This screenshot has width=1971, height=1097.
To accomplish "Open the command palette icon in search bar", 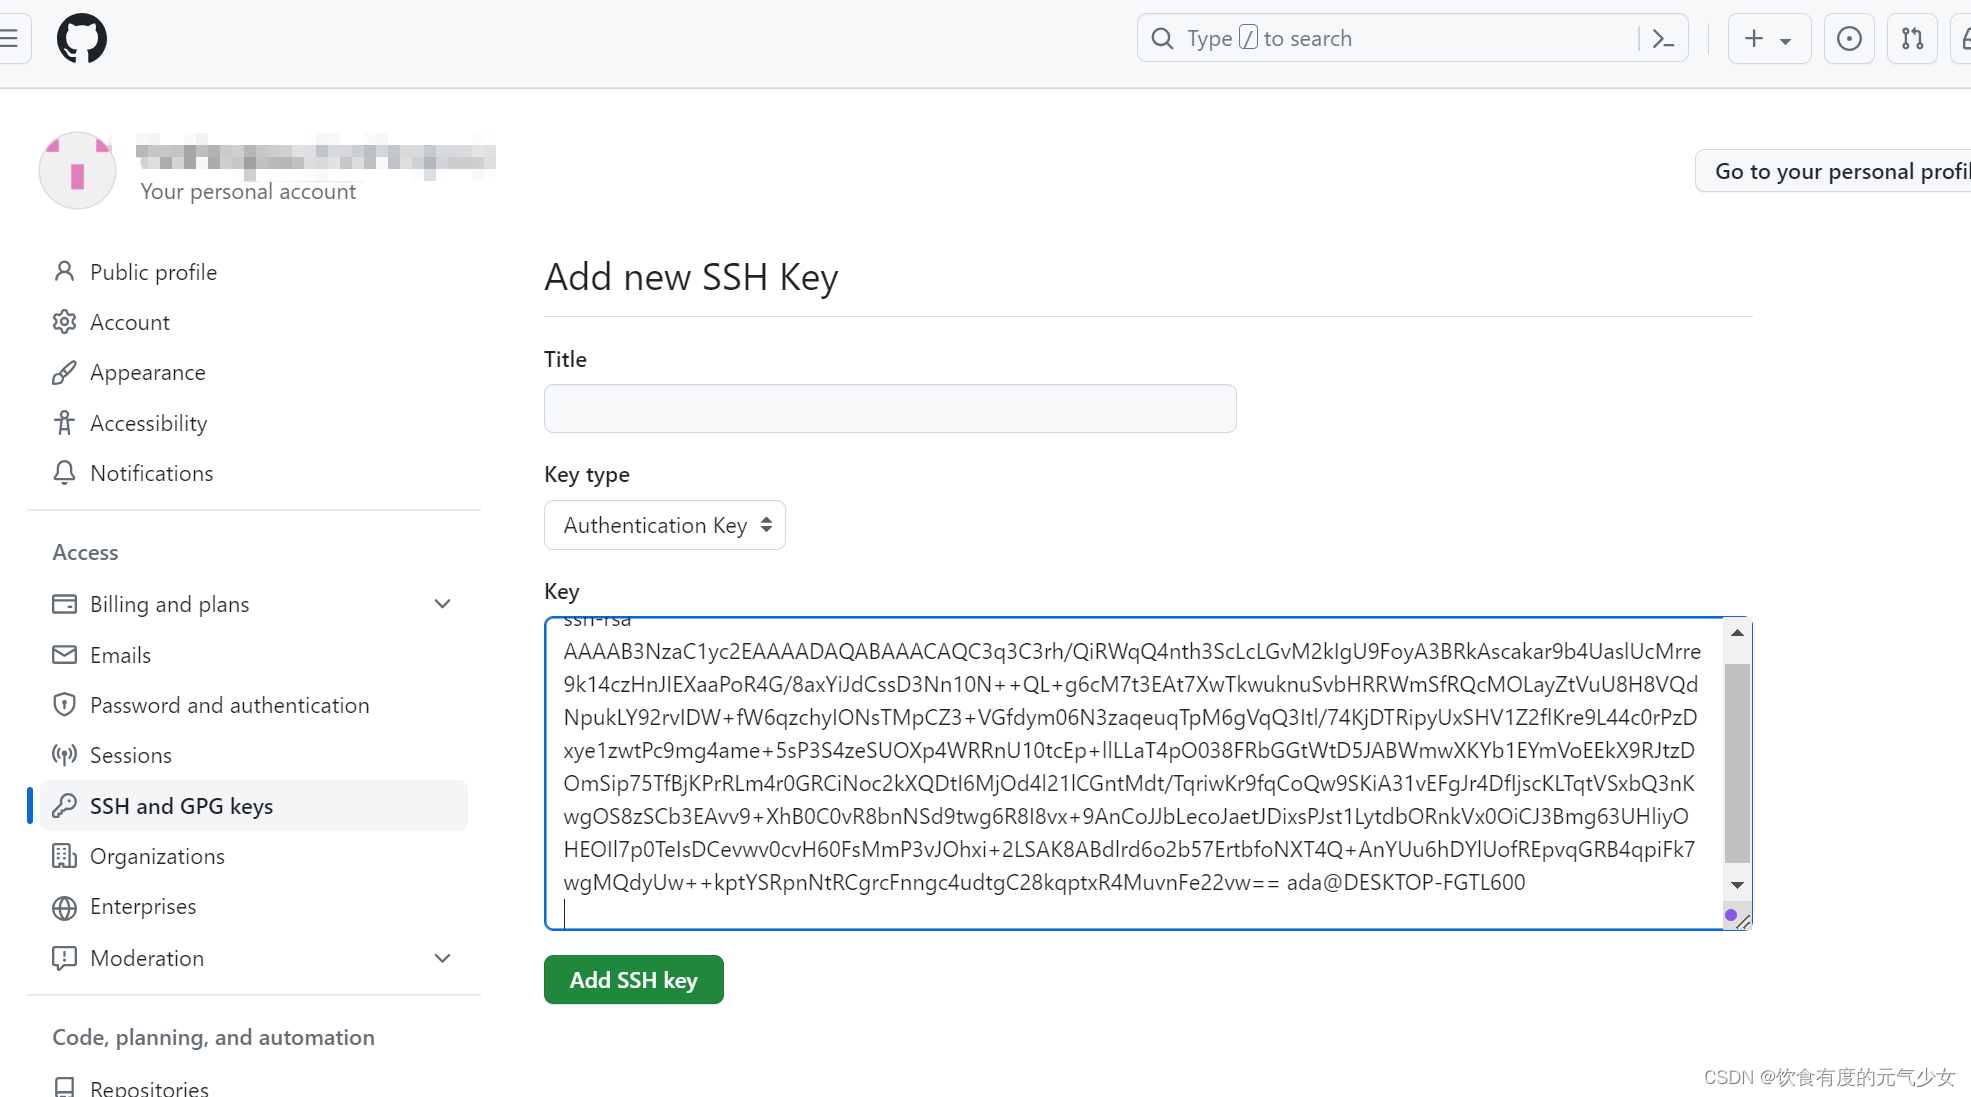I will pyautogui.click(x=1663, y=39).
